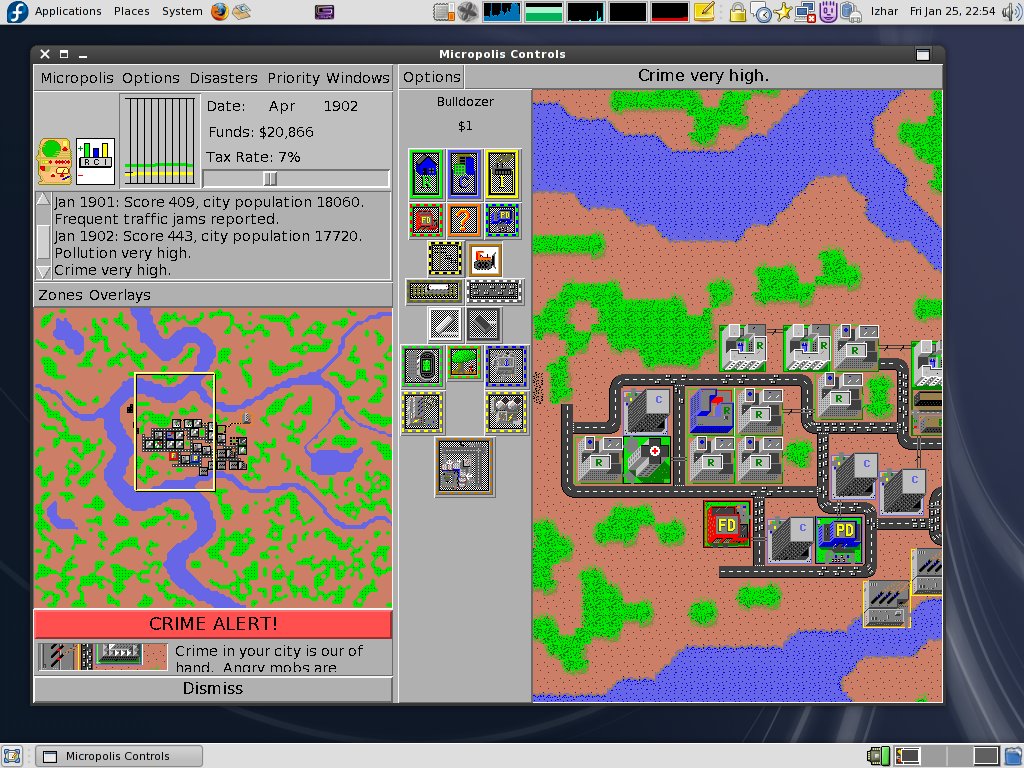Click the 'Tax Rate: 7%' label
The height and width of the screenshot is (768, 1024).
point(253,157)
